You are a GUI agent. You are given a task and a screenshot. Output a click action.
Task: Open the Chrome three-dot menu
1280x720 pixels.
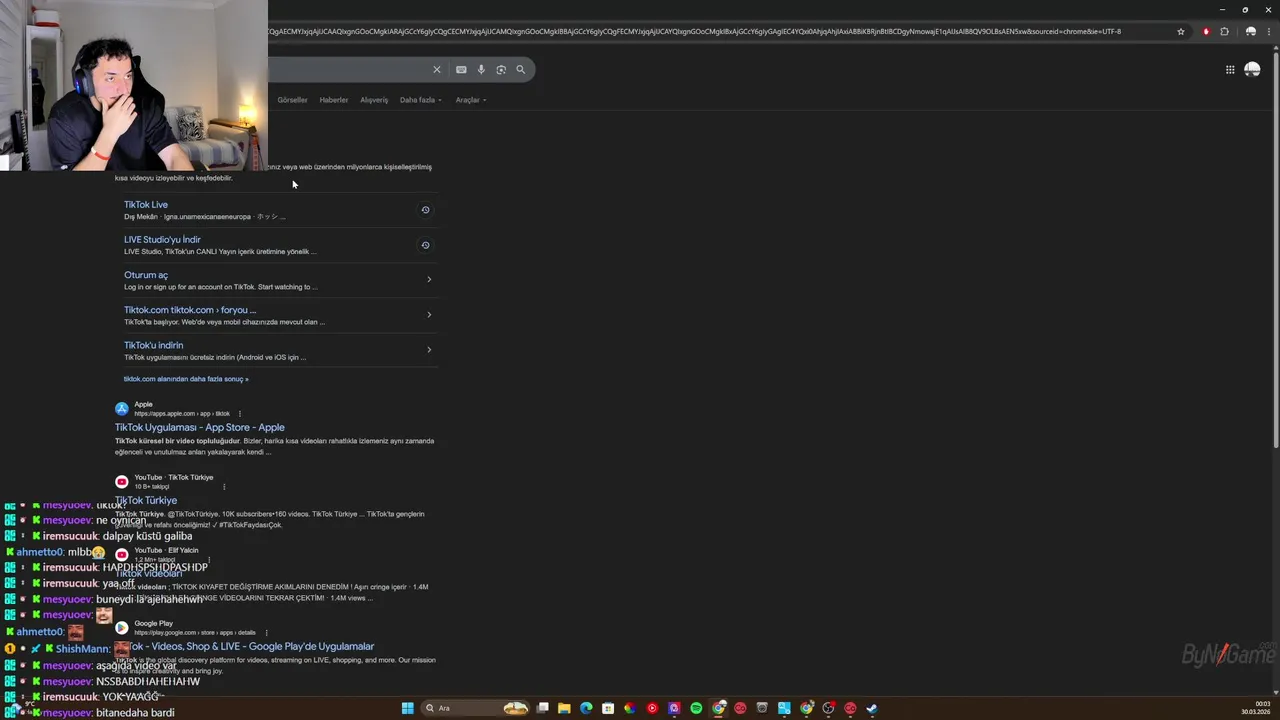click(1269, 31)
